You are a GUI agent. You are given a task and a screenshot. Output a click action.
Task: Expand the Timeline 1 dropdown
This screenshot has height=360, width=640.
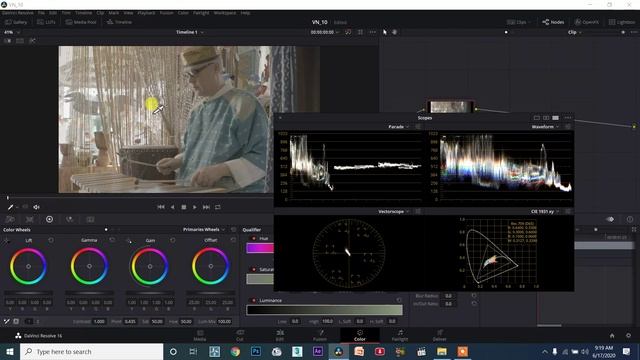tap(190, 32)
